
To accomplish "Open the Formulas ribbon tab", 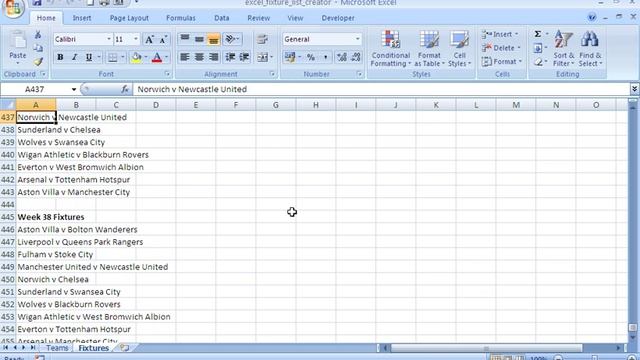I will point(181,18).
